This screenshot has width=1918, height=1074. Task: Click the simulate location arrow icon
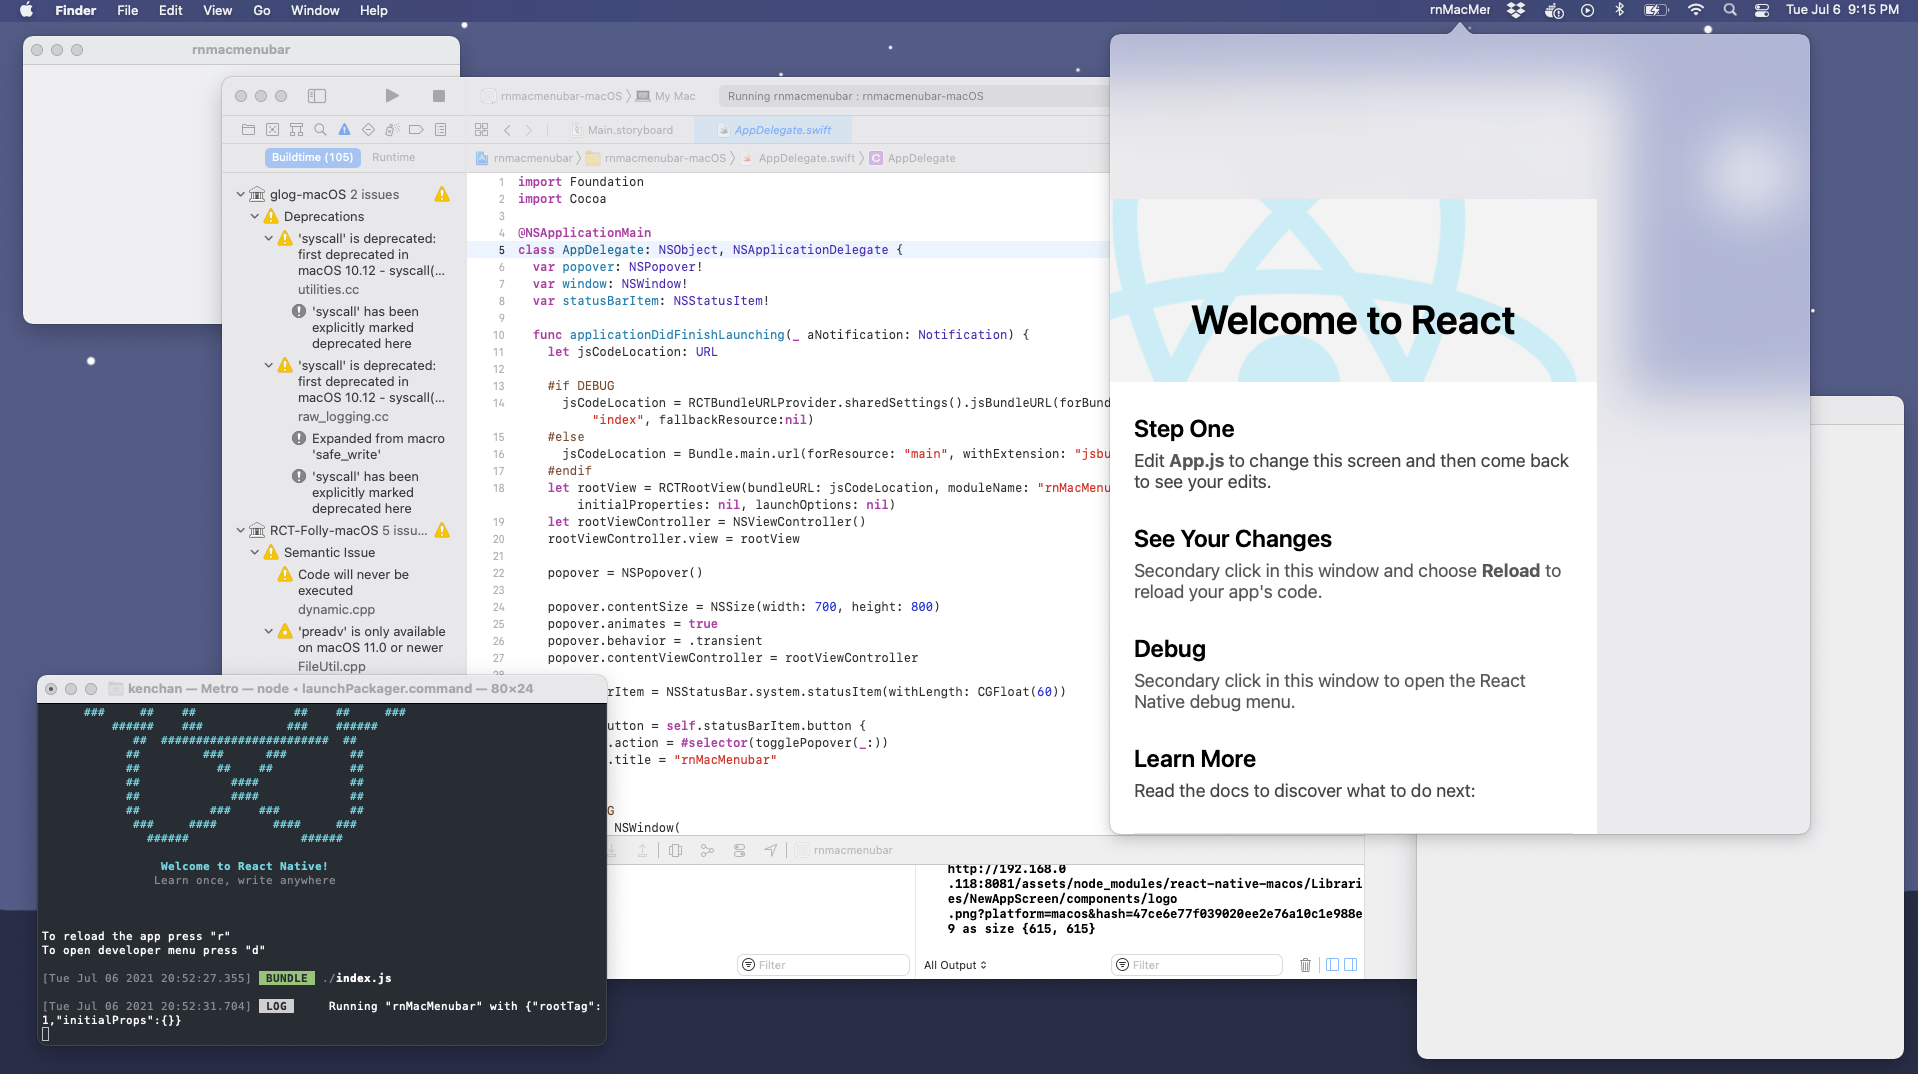pos(771,850)
